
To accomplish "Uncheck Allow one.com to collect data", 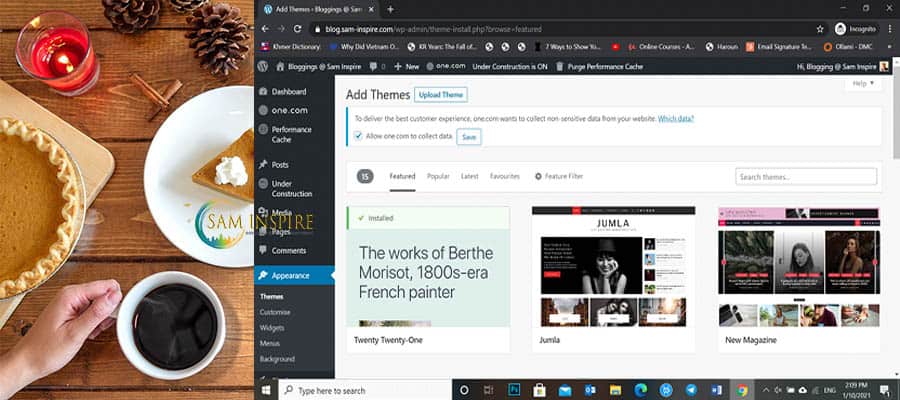I will click(x=359, y=135).
